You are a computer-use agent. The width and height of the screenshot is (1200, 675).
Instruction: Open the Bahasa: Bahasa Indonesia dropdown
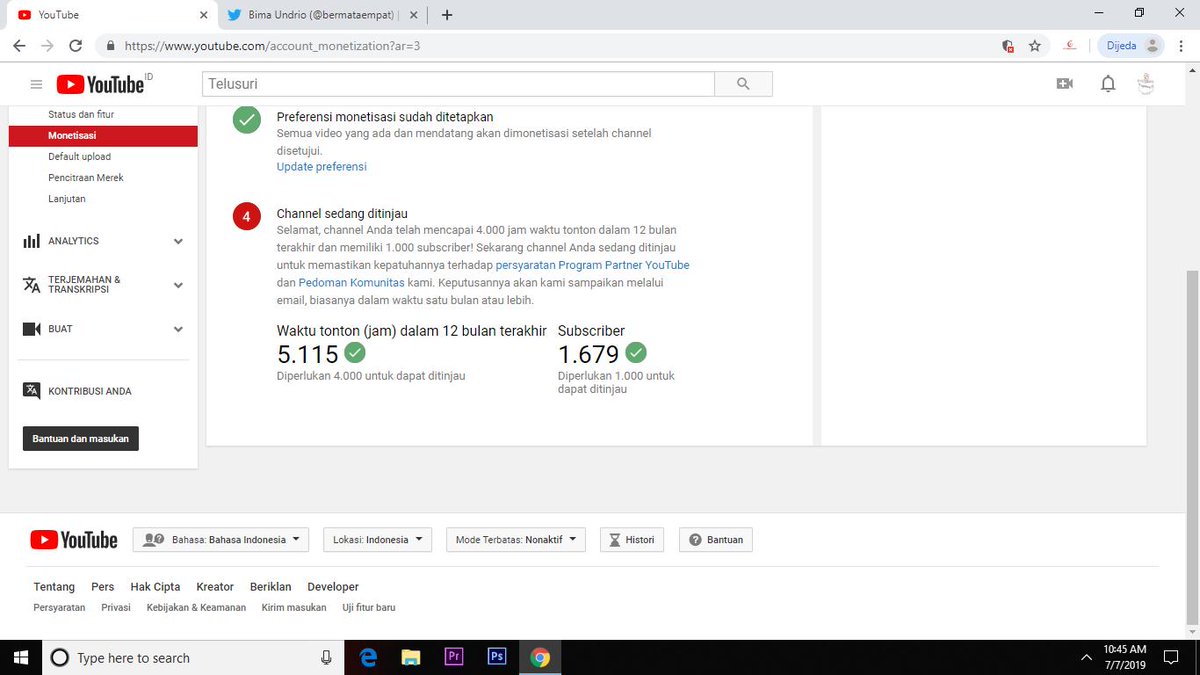coord(221,540)
